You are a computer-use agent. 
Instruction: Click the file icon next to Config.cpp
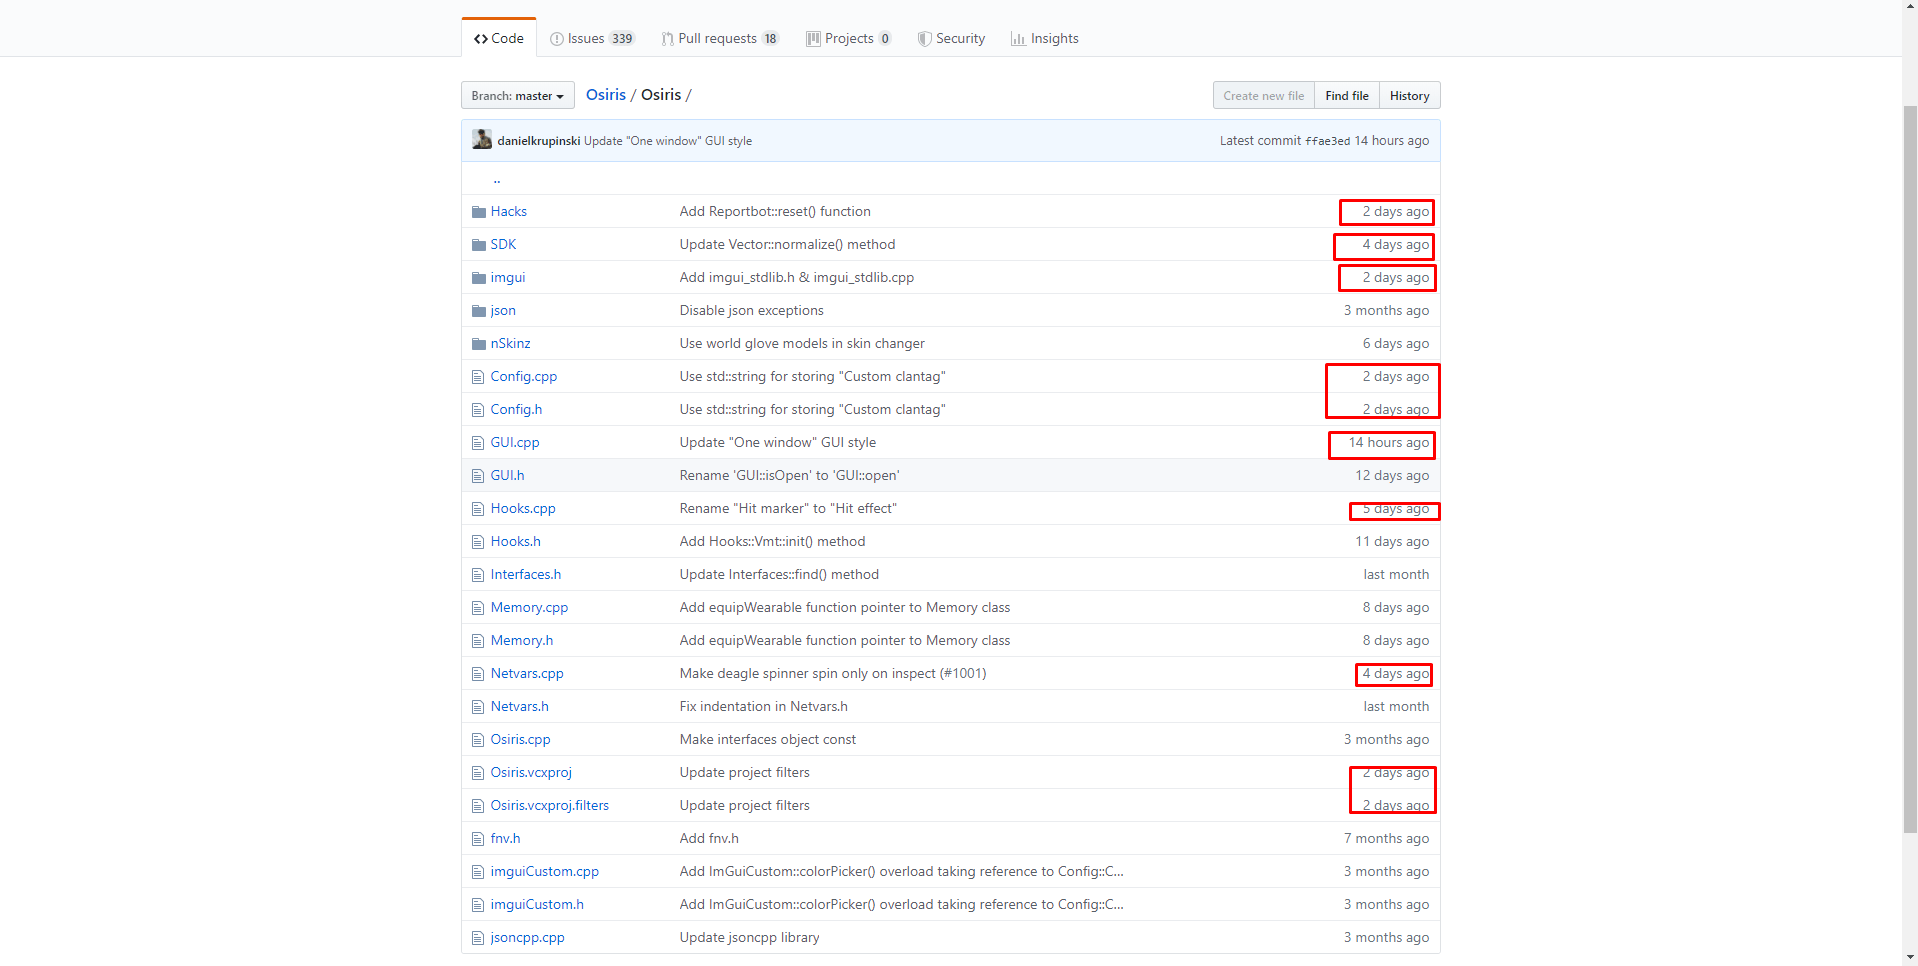click(x=478, y=377)
